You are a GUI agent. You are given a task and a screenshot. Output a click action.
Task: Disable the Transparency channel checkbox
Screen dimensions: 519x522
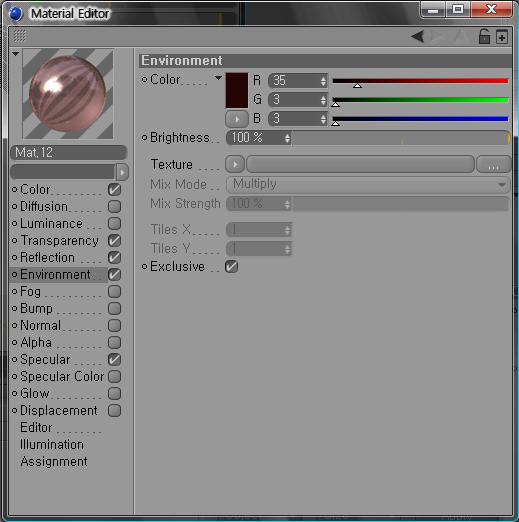pos(114,241)
